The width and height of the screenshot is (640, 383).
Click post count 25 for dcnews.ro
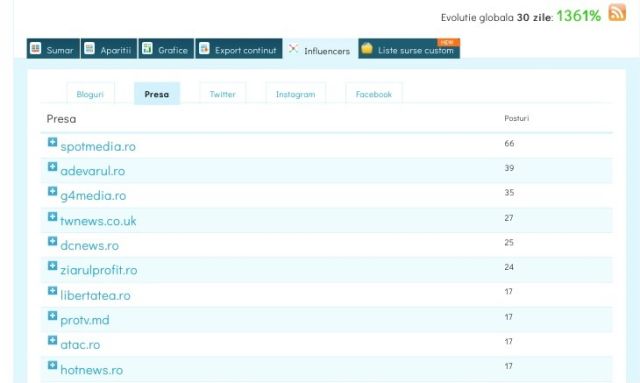click(x=509, y=242)
